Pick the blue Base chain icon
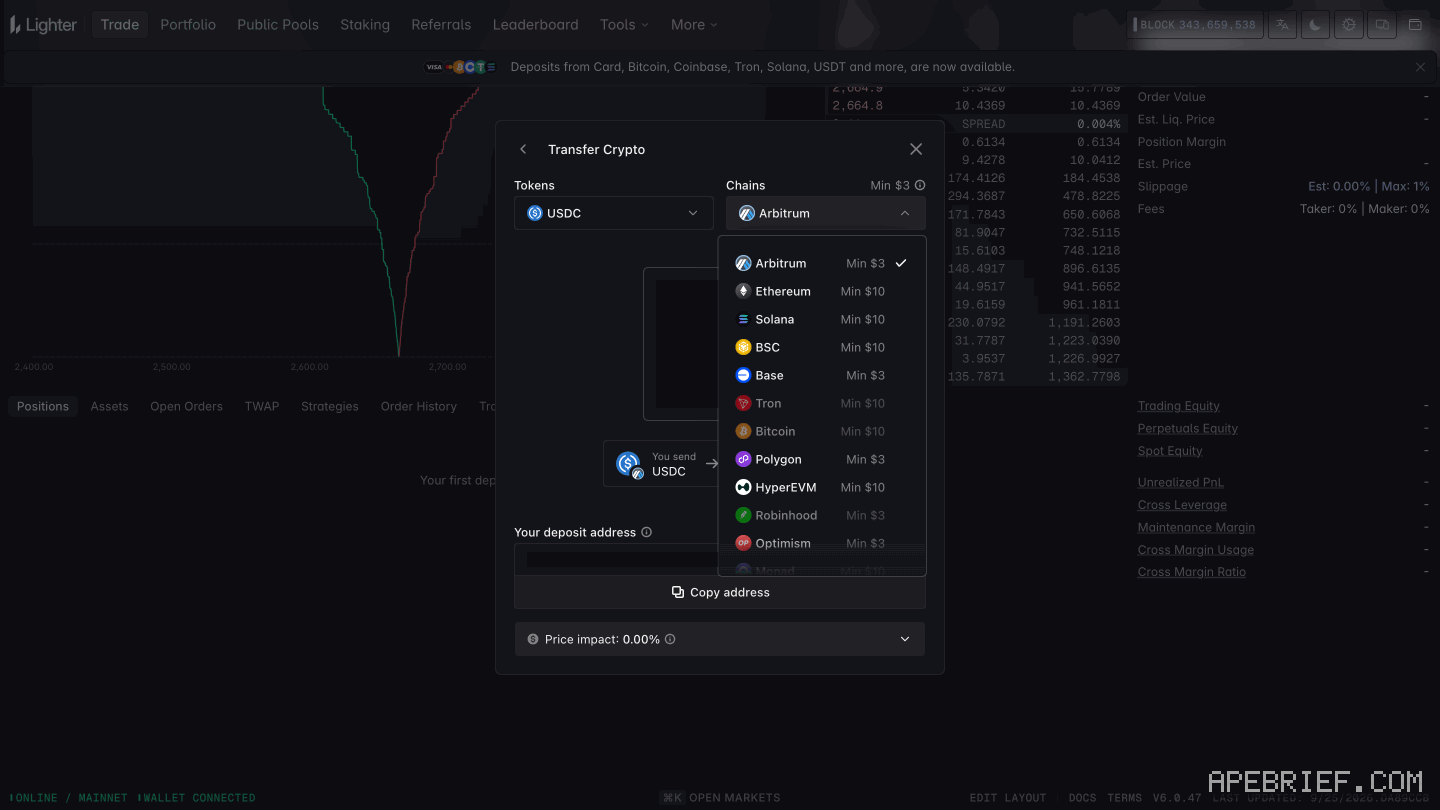The height and width of the screenshot is (810, 1440). [743, 375]
